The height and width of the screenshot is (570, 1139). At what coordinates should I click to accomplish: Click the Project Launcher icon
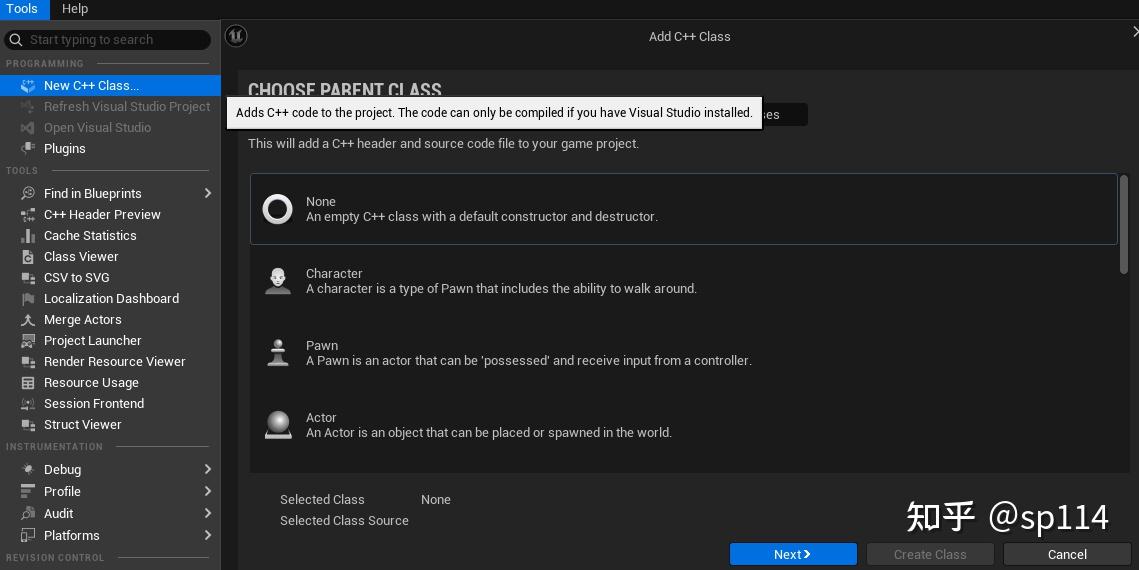tap(27, 340)
